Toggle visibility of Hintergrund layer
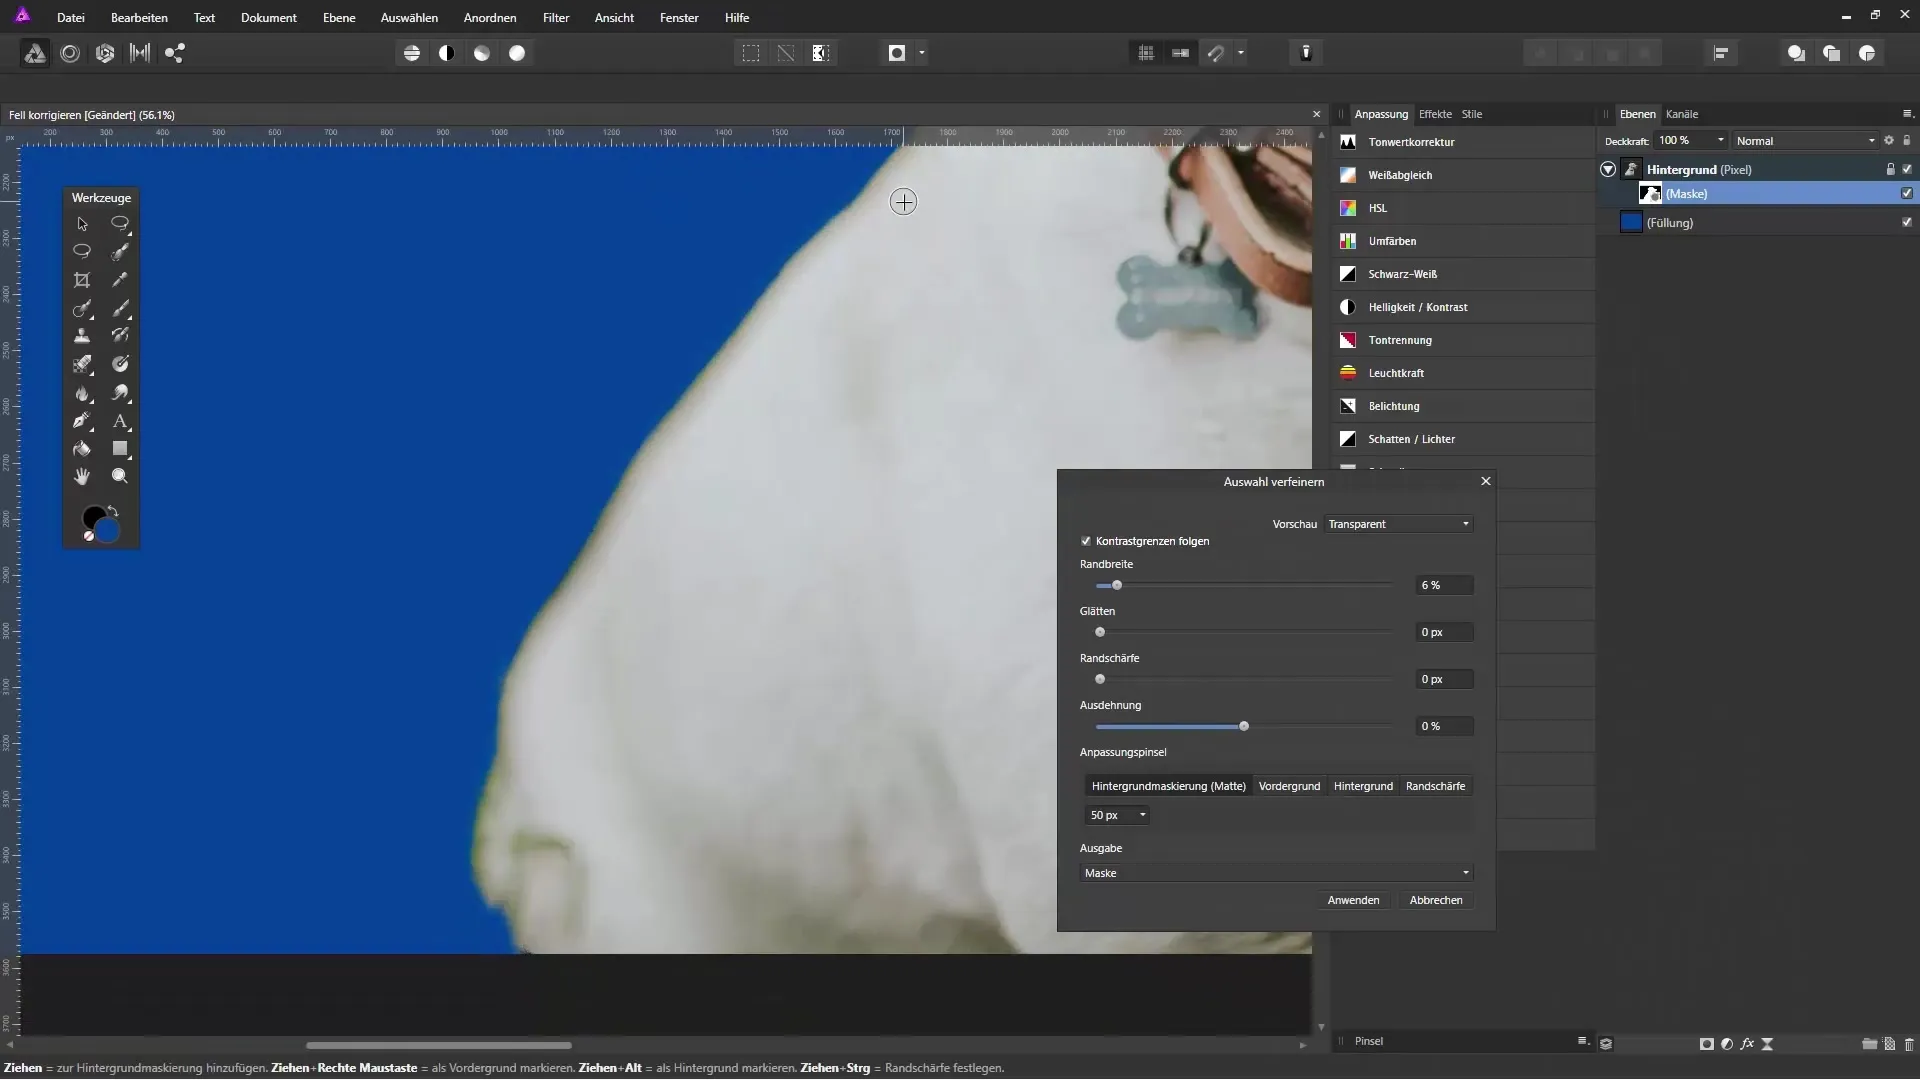The image size is (1920, 1080). [1907, 169]
